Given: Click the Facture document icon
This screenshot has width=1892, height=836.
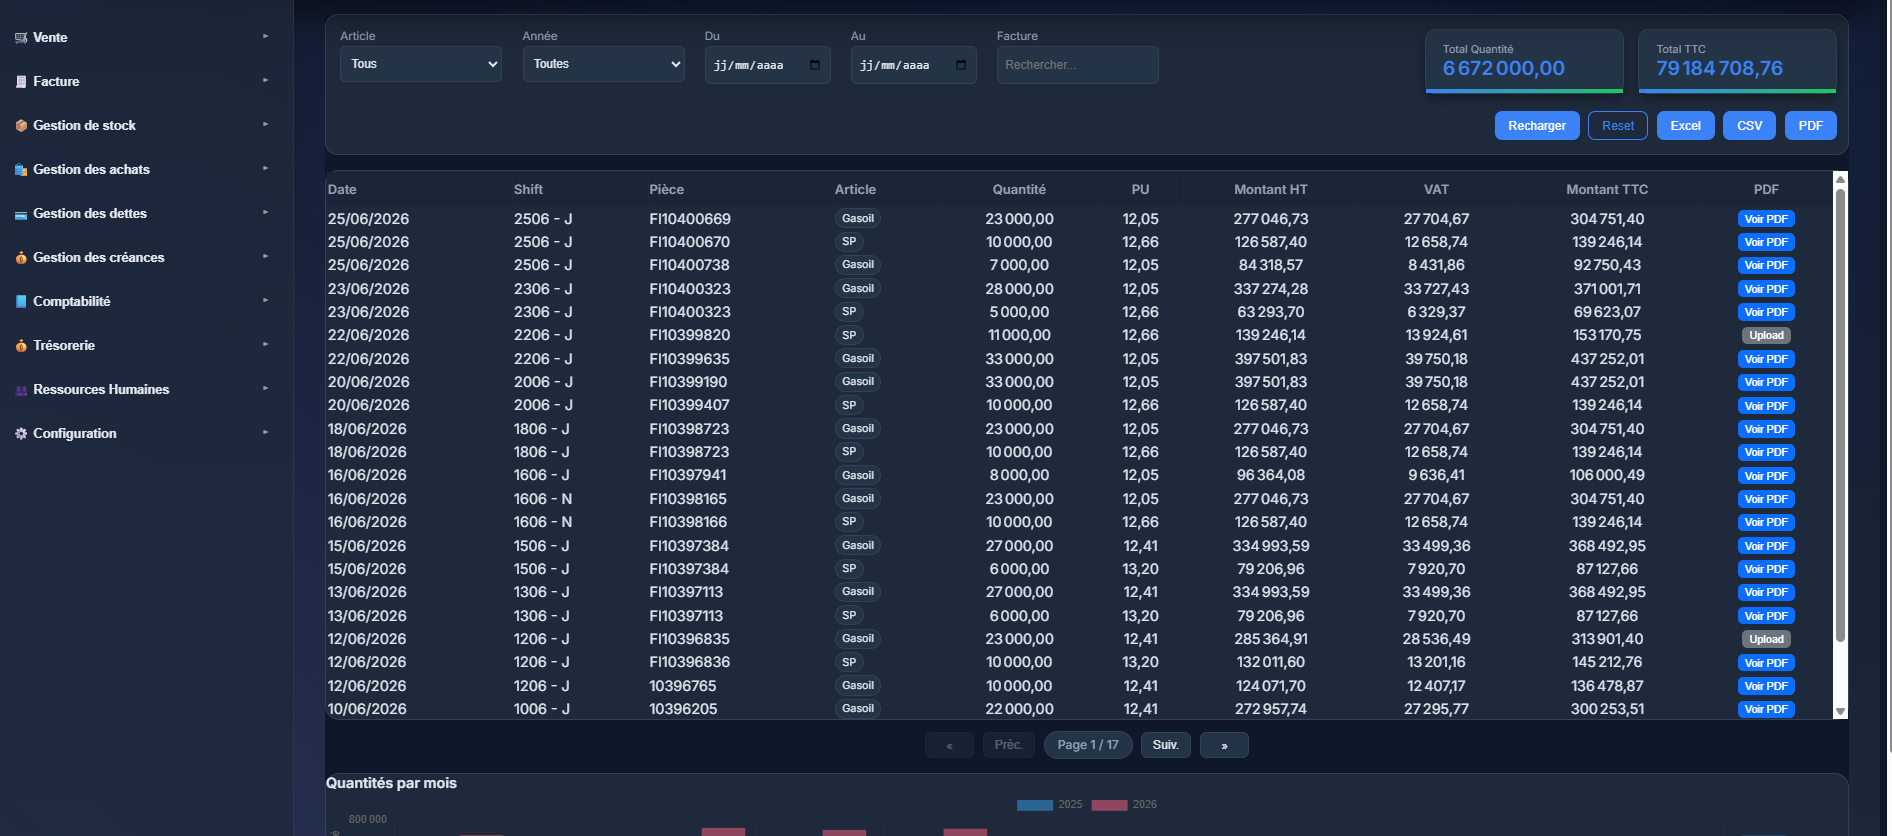Looking at the screenshot, I should [21, 82].
